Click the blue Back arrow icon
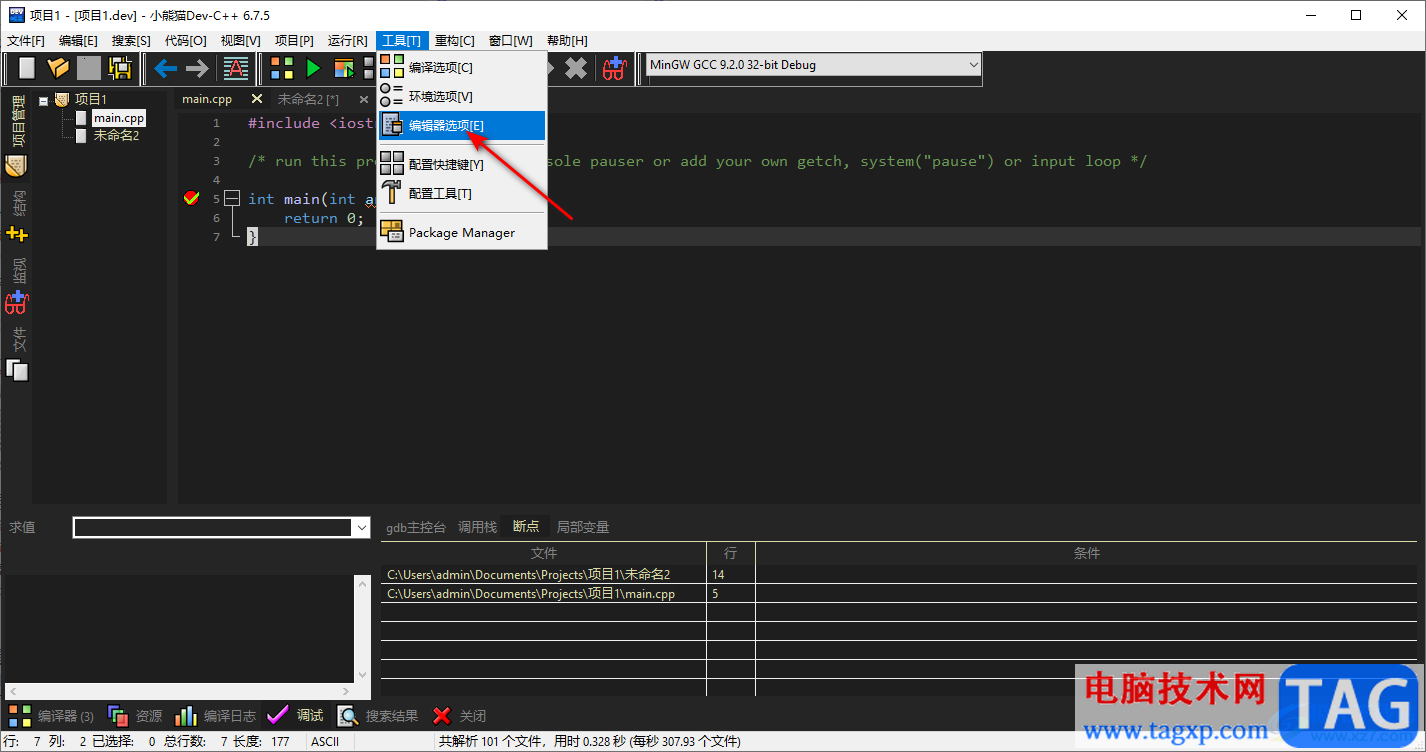This screenshot has height=752, width=1426. click(165, 68)
